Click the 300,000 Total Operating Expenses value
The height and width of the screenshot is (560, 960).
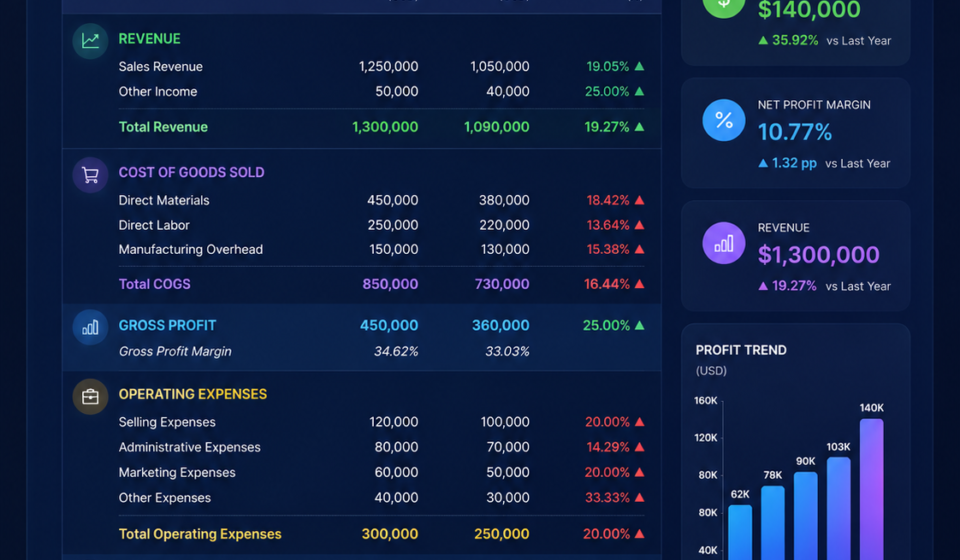click(390, 534)
